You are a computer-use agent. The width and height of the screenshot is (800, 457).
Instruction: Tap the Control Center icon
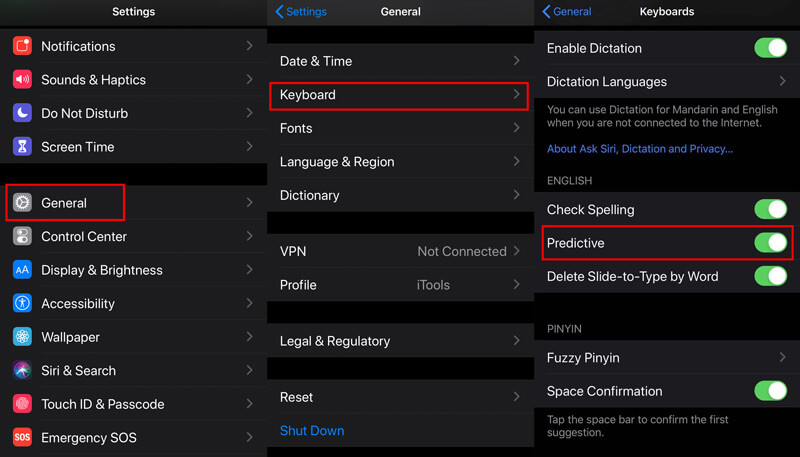22,237
